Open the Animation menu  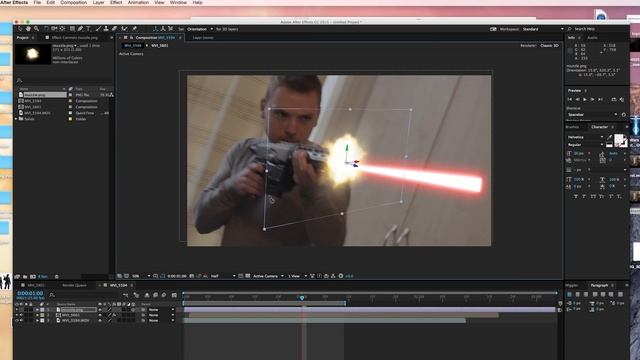[x=138, y=2]
